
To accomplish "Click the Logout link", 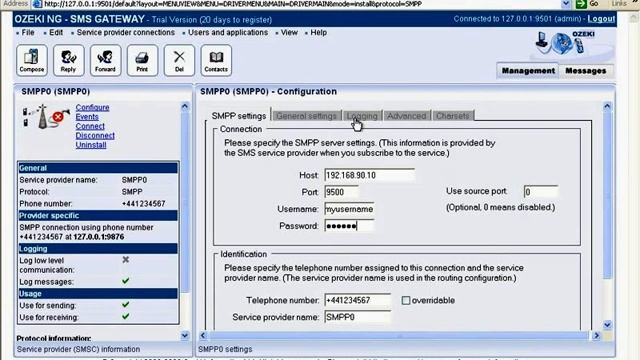I will (x=601, y=19).
